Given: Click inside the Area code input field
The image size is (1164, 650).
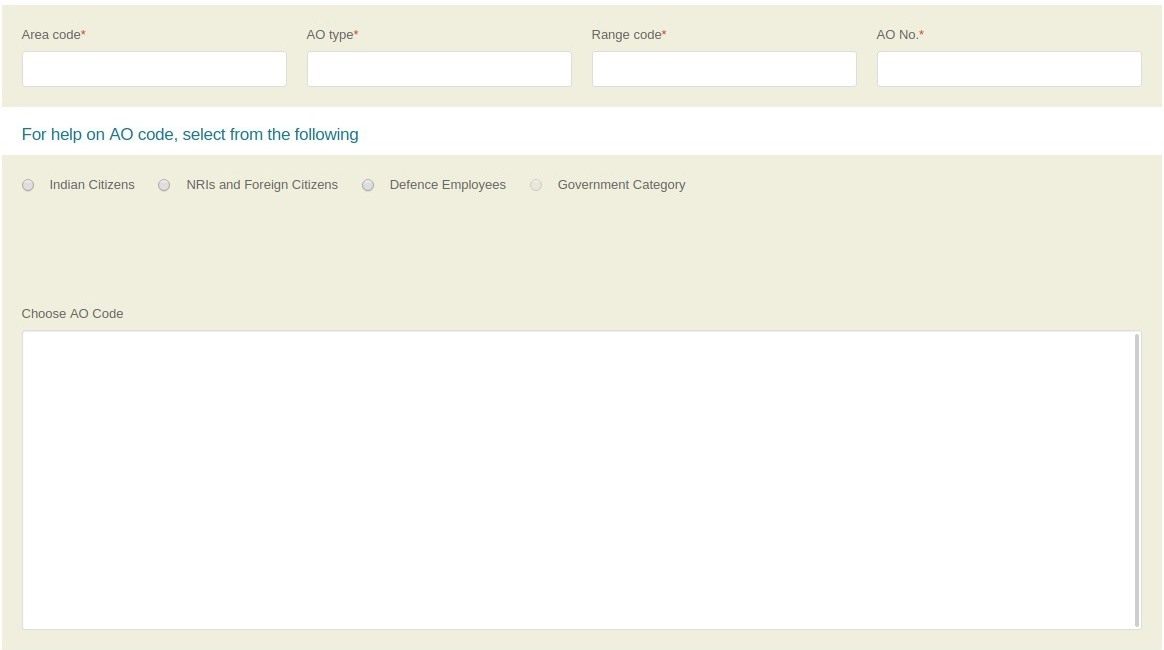Looking at the screenshot, I should click(x=154, y=68).
